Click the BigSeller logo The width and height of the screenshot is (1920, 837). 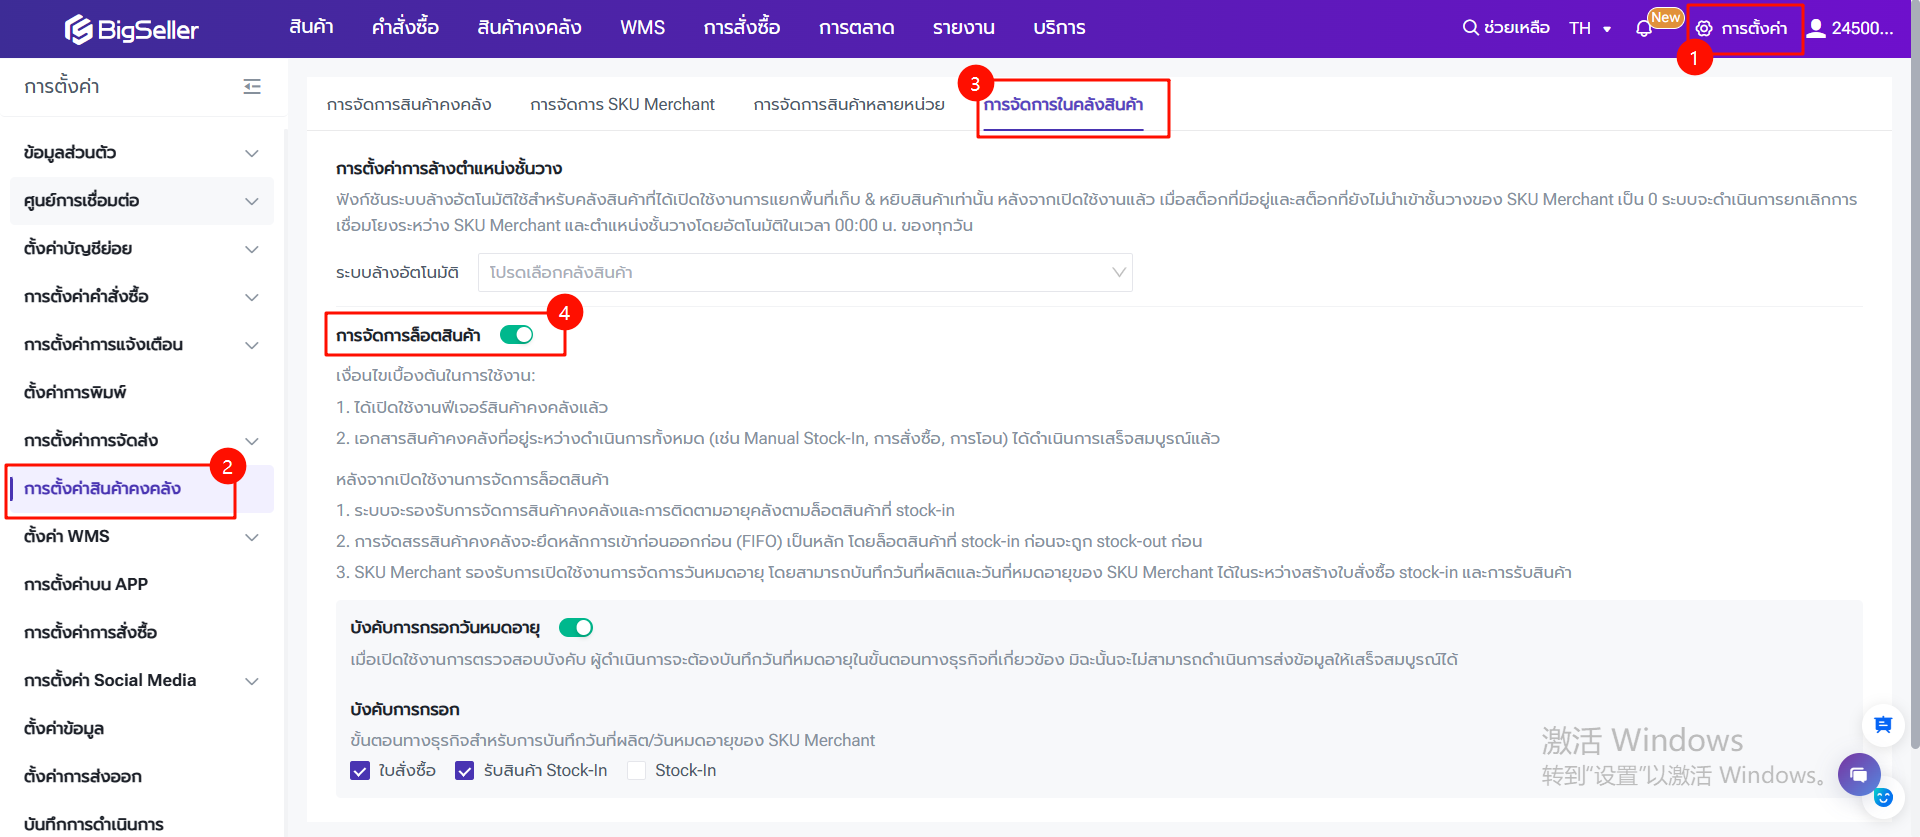click(131, 29)
